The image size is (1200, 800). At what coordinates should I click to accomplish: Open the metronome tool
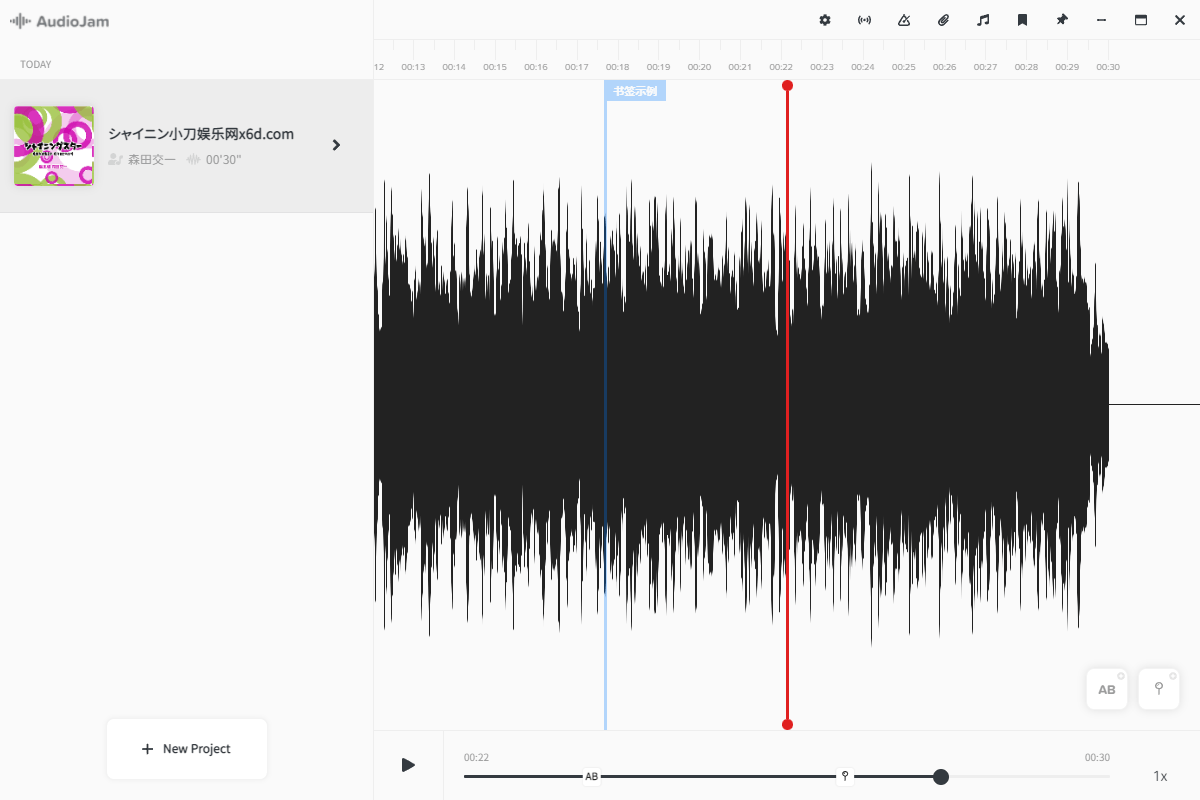click(x=903, y=20)
